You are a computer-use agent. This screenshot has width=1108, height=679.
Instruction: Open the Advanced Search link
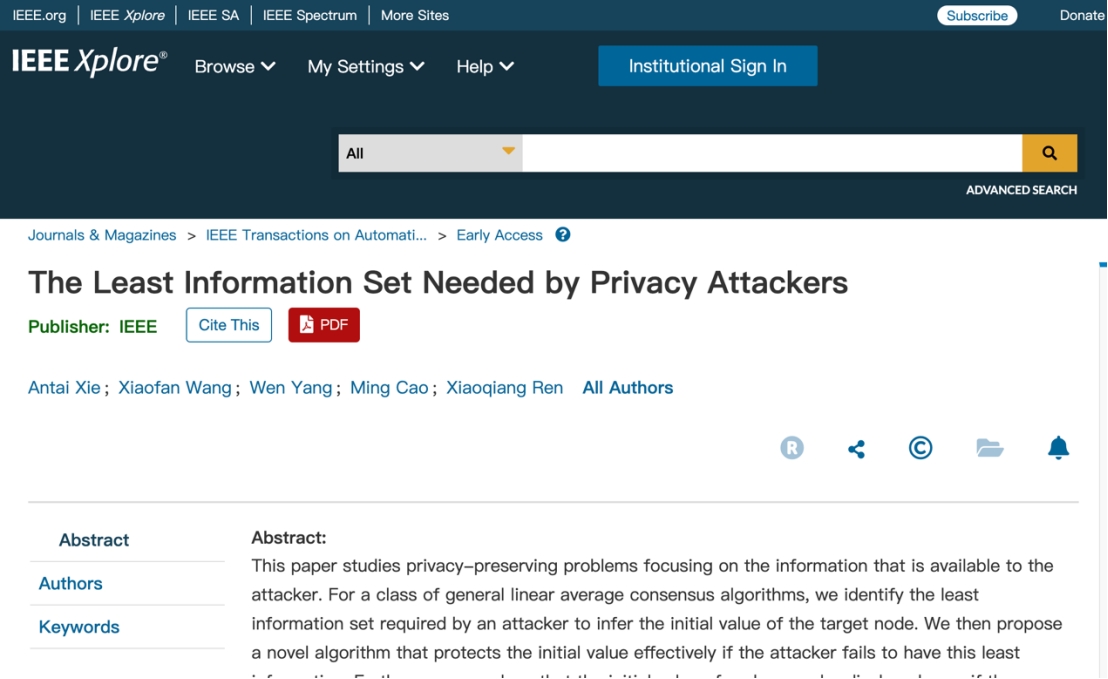coord(1021,190)
